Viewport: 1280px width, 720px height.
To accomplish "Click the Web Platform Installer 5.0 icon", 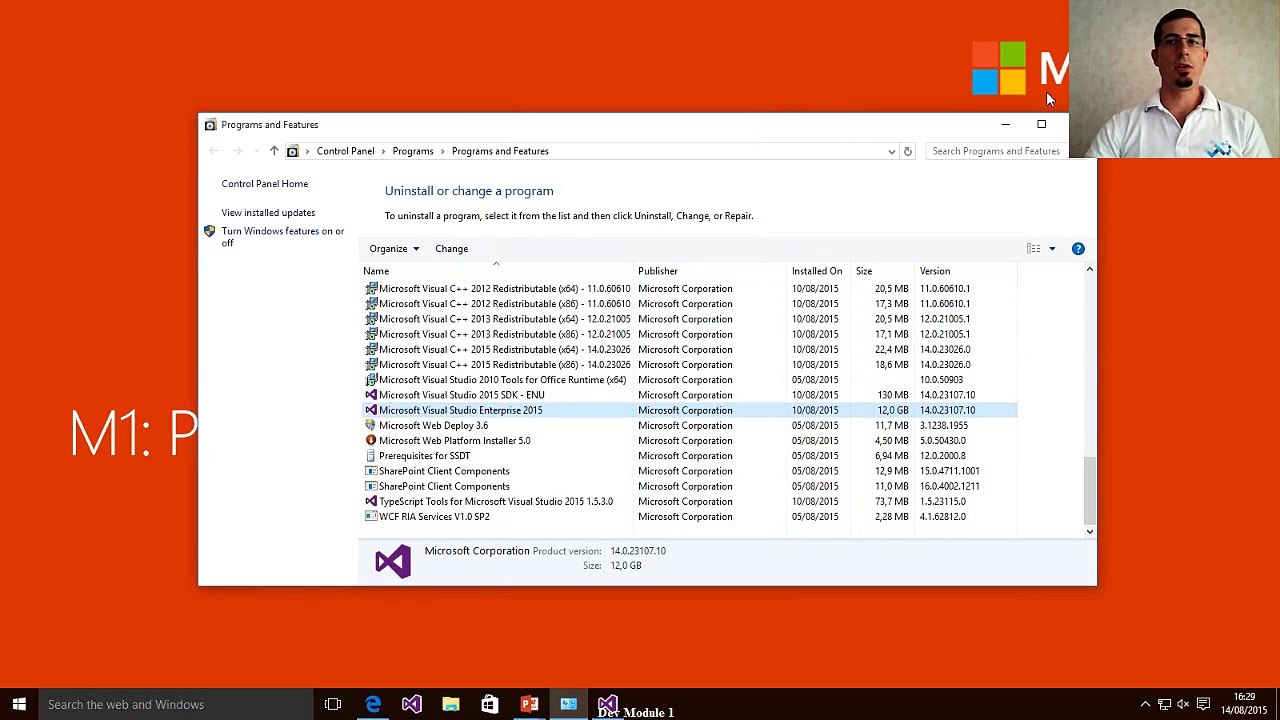I will point(371,440).
